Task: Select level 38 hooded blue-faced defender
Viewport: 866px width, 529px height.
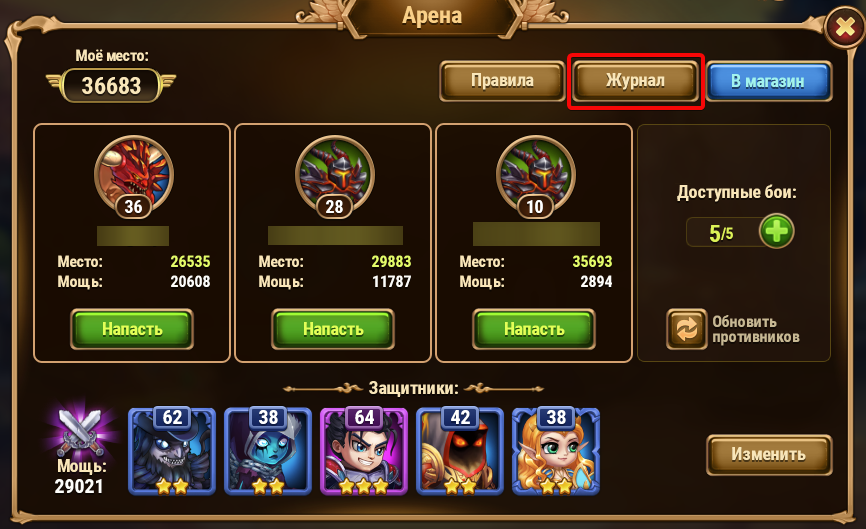Action: tap(268, 451)
